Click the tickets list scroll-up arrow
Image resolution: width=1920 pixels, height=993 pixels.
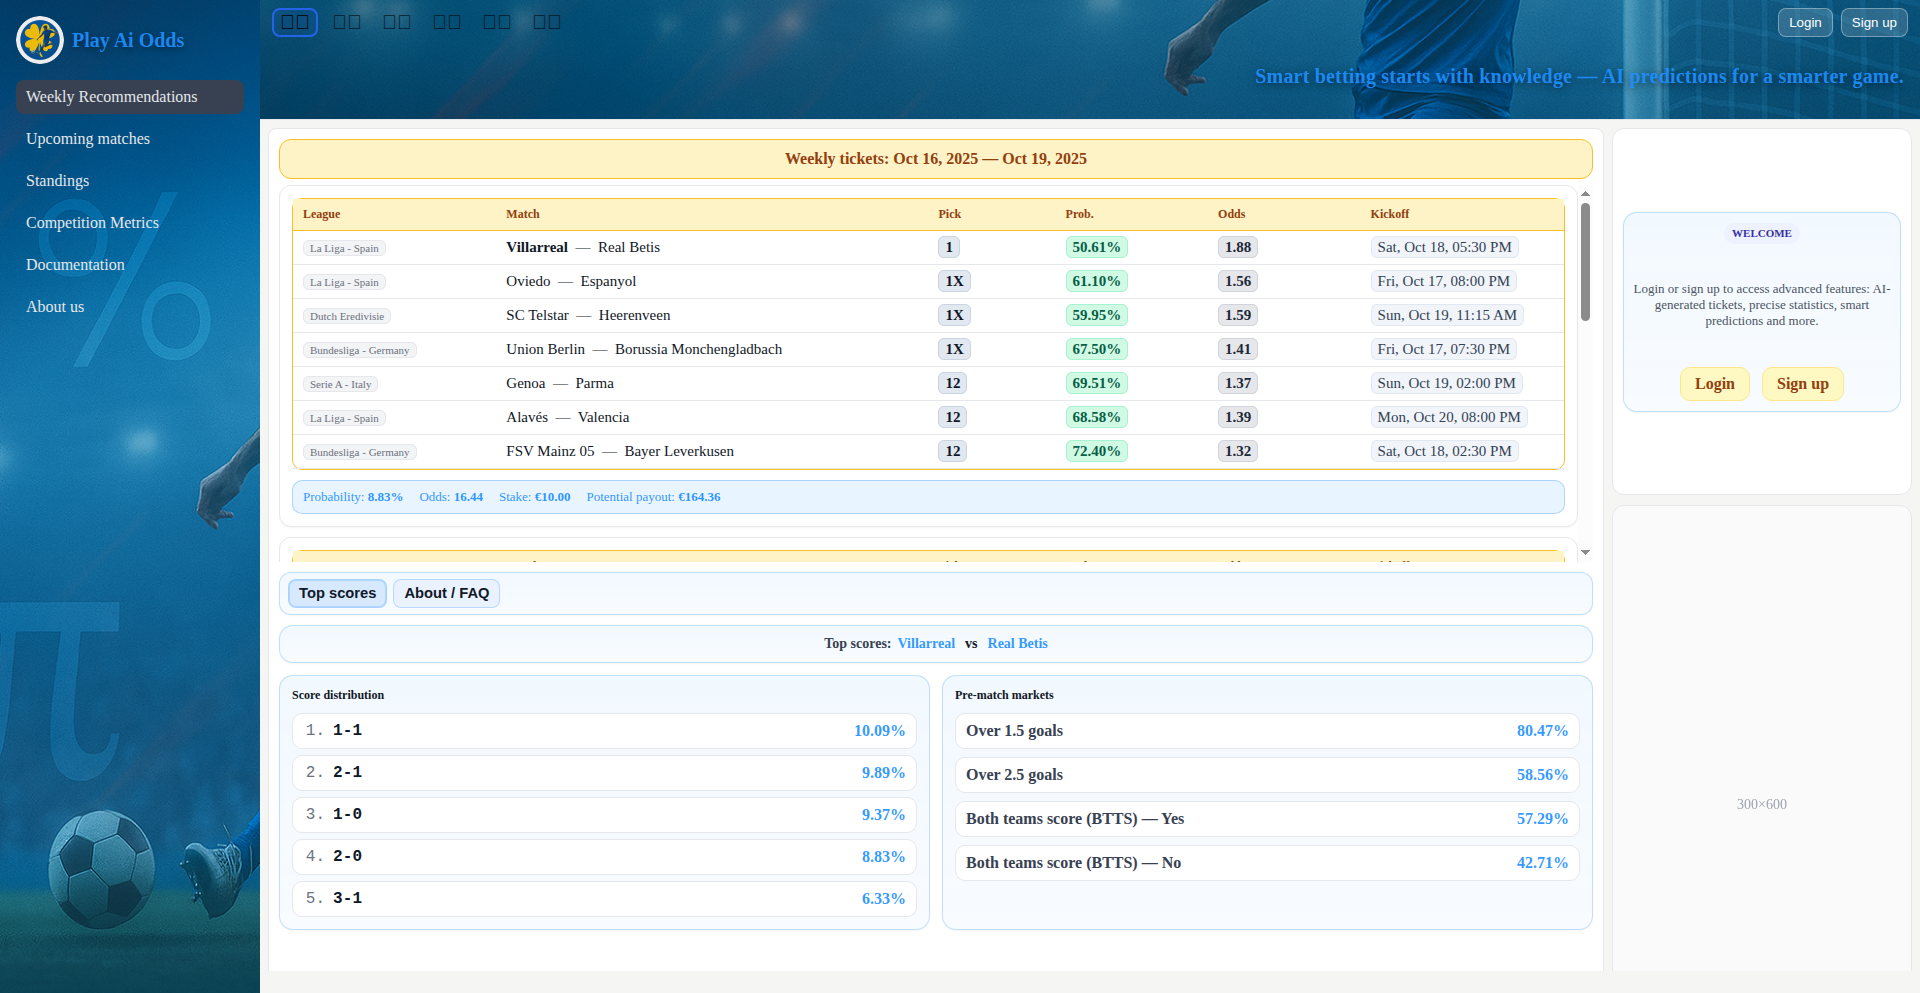point(1585,194)
